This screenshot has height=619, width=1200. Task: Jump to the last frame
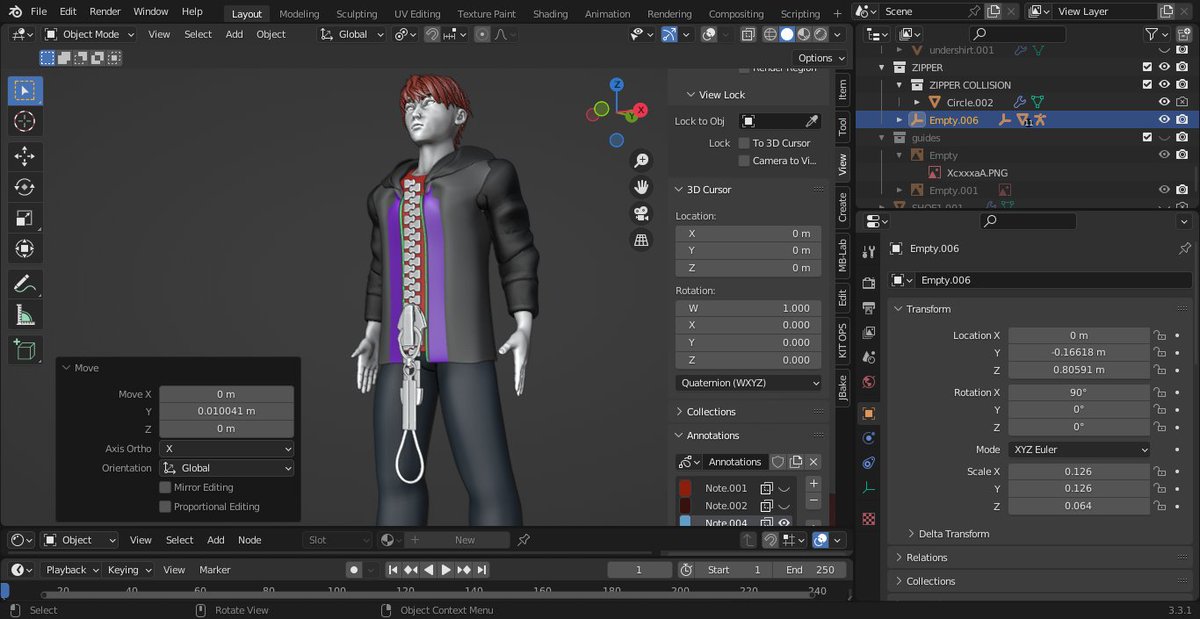[x=481, y=570]
